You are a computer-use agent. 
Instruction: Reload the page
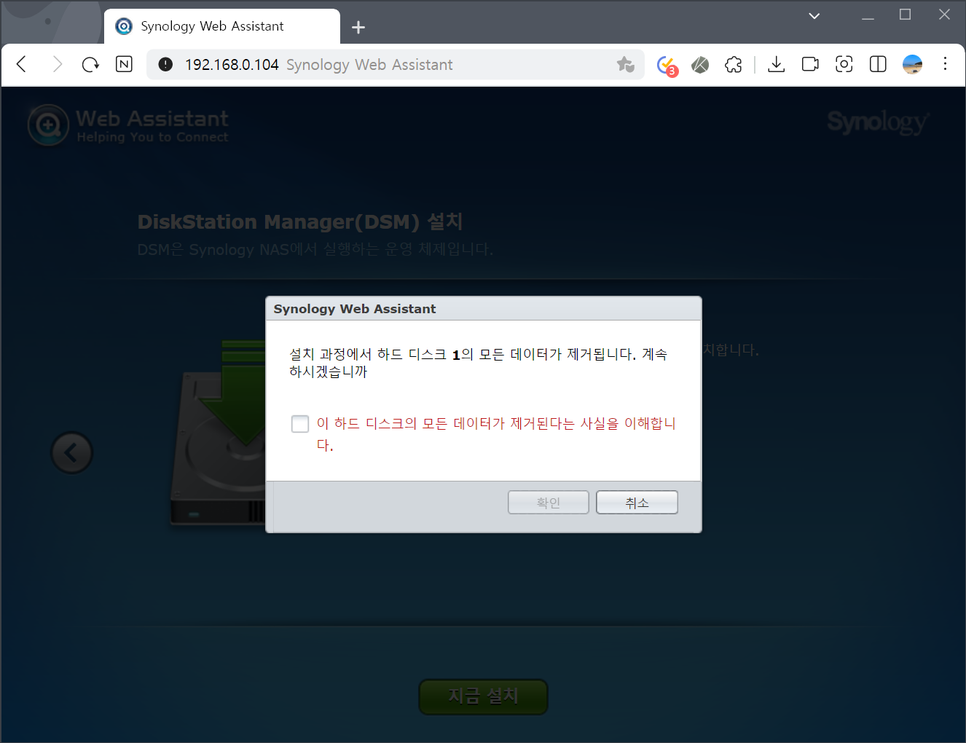pos(90,64)
